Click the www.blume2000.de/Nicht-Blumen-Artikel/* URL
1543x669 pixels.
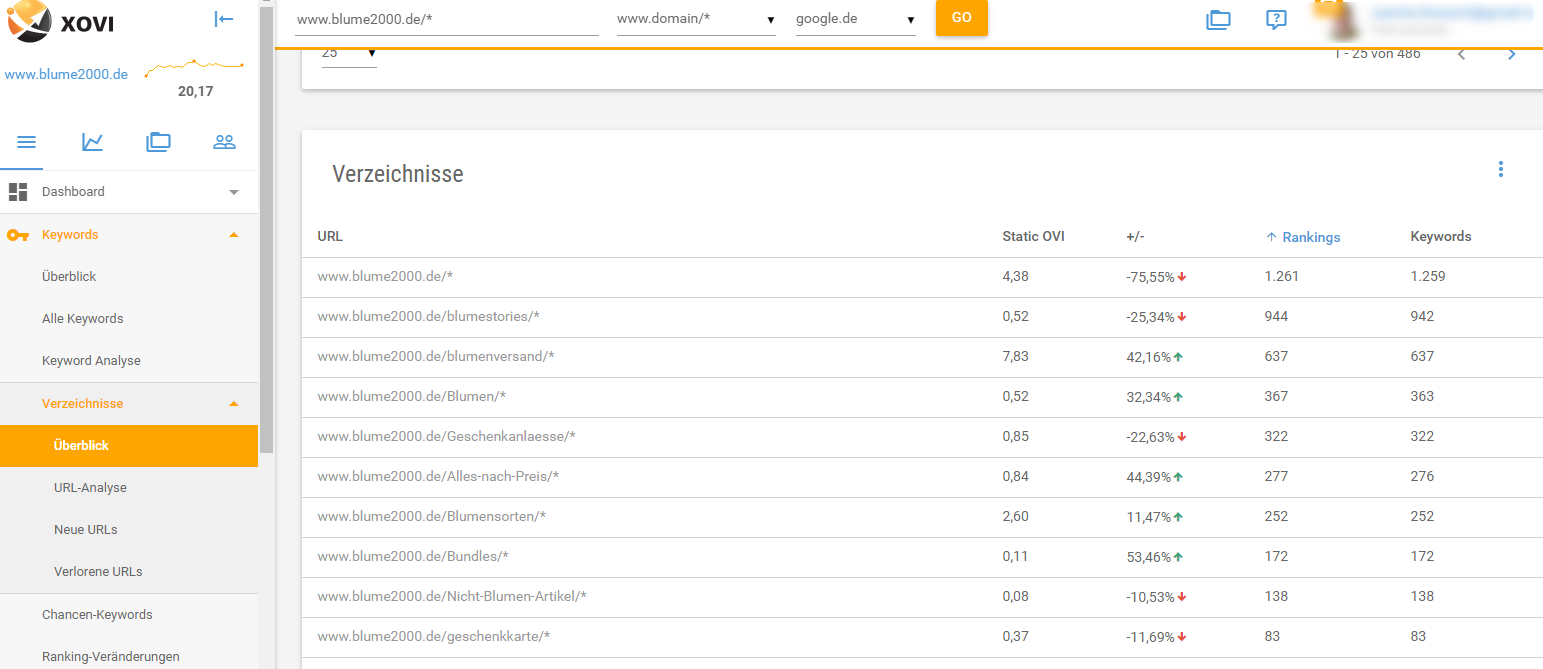pyautogui.click(x=452, y=597)
